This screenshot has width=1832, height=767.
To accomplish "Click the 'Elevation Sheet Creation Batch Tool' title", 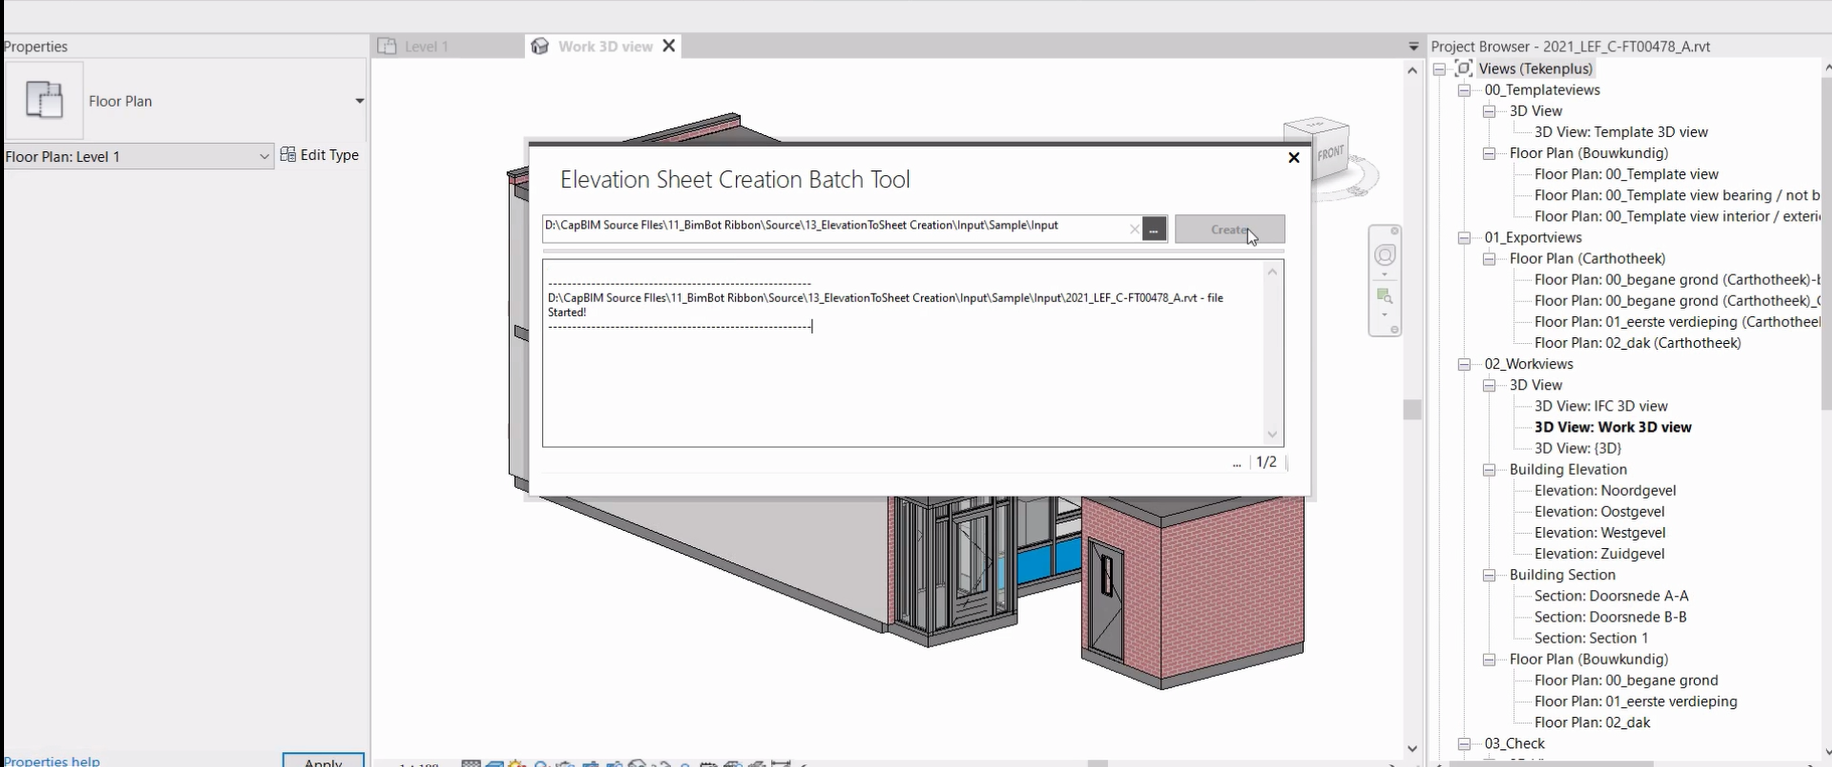I will click(735, 180).
